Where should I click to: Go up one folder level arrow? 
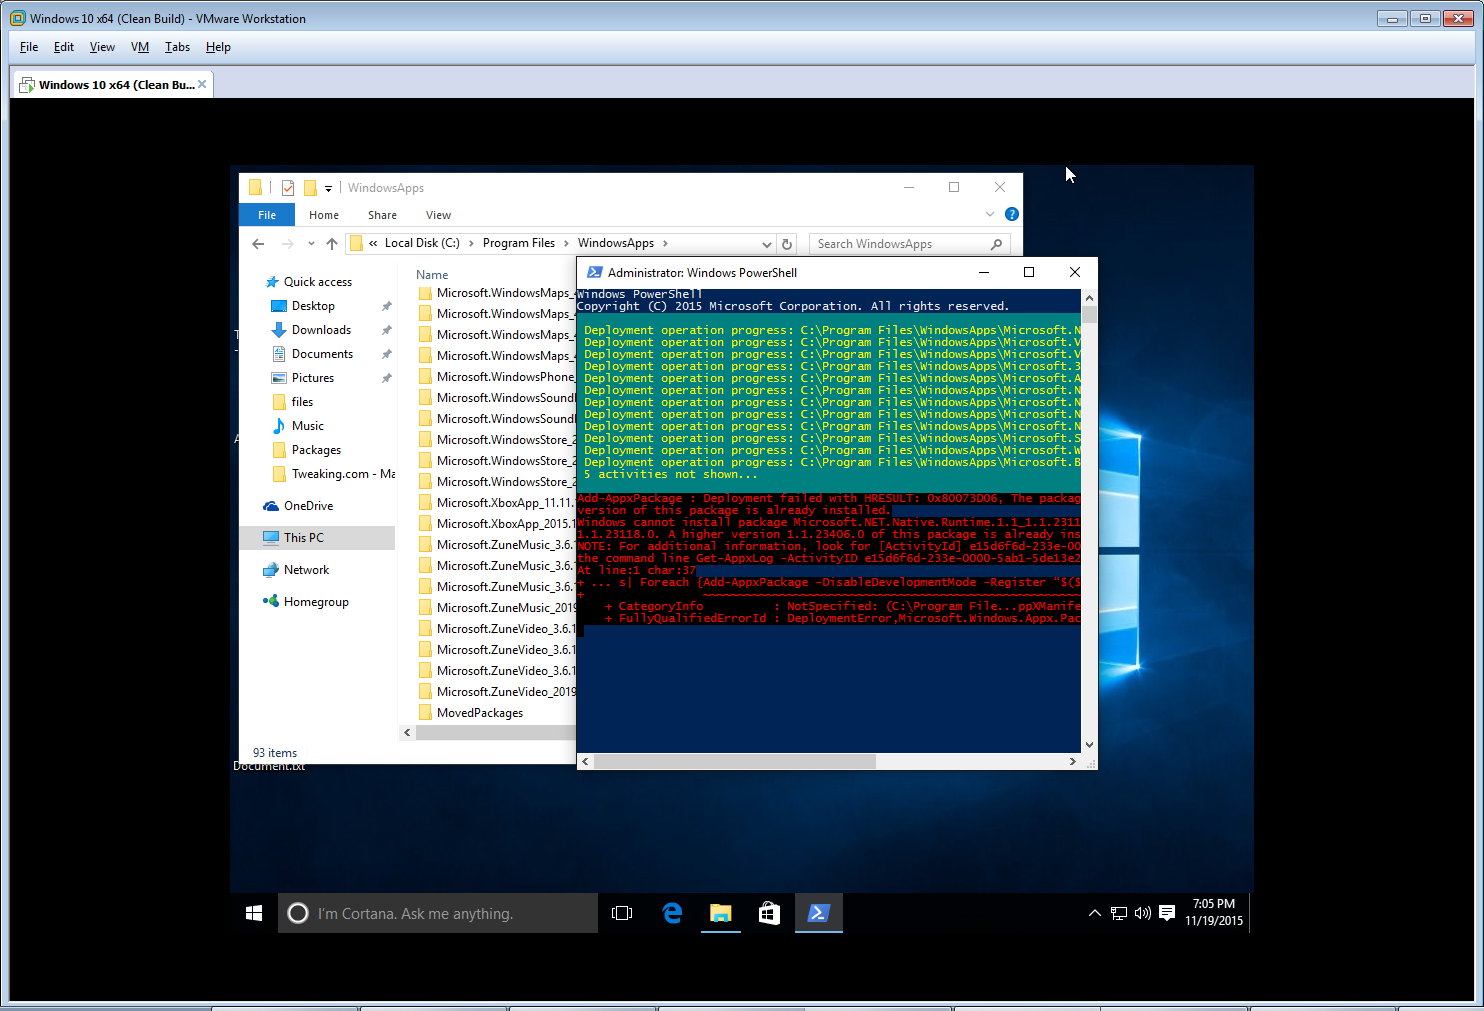[x=332, y=244]
